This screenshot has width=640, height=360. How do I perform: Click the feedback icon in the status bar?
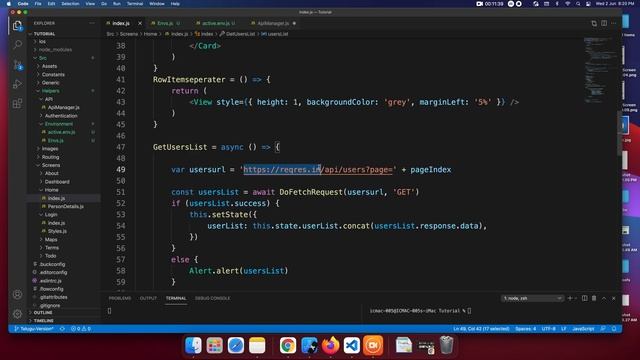click(603, 329)
